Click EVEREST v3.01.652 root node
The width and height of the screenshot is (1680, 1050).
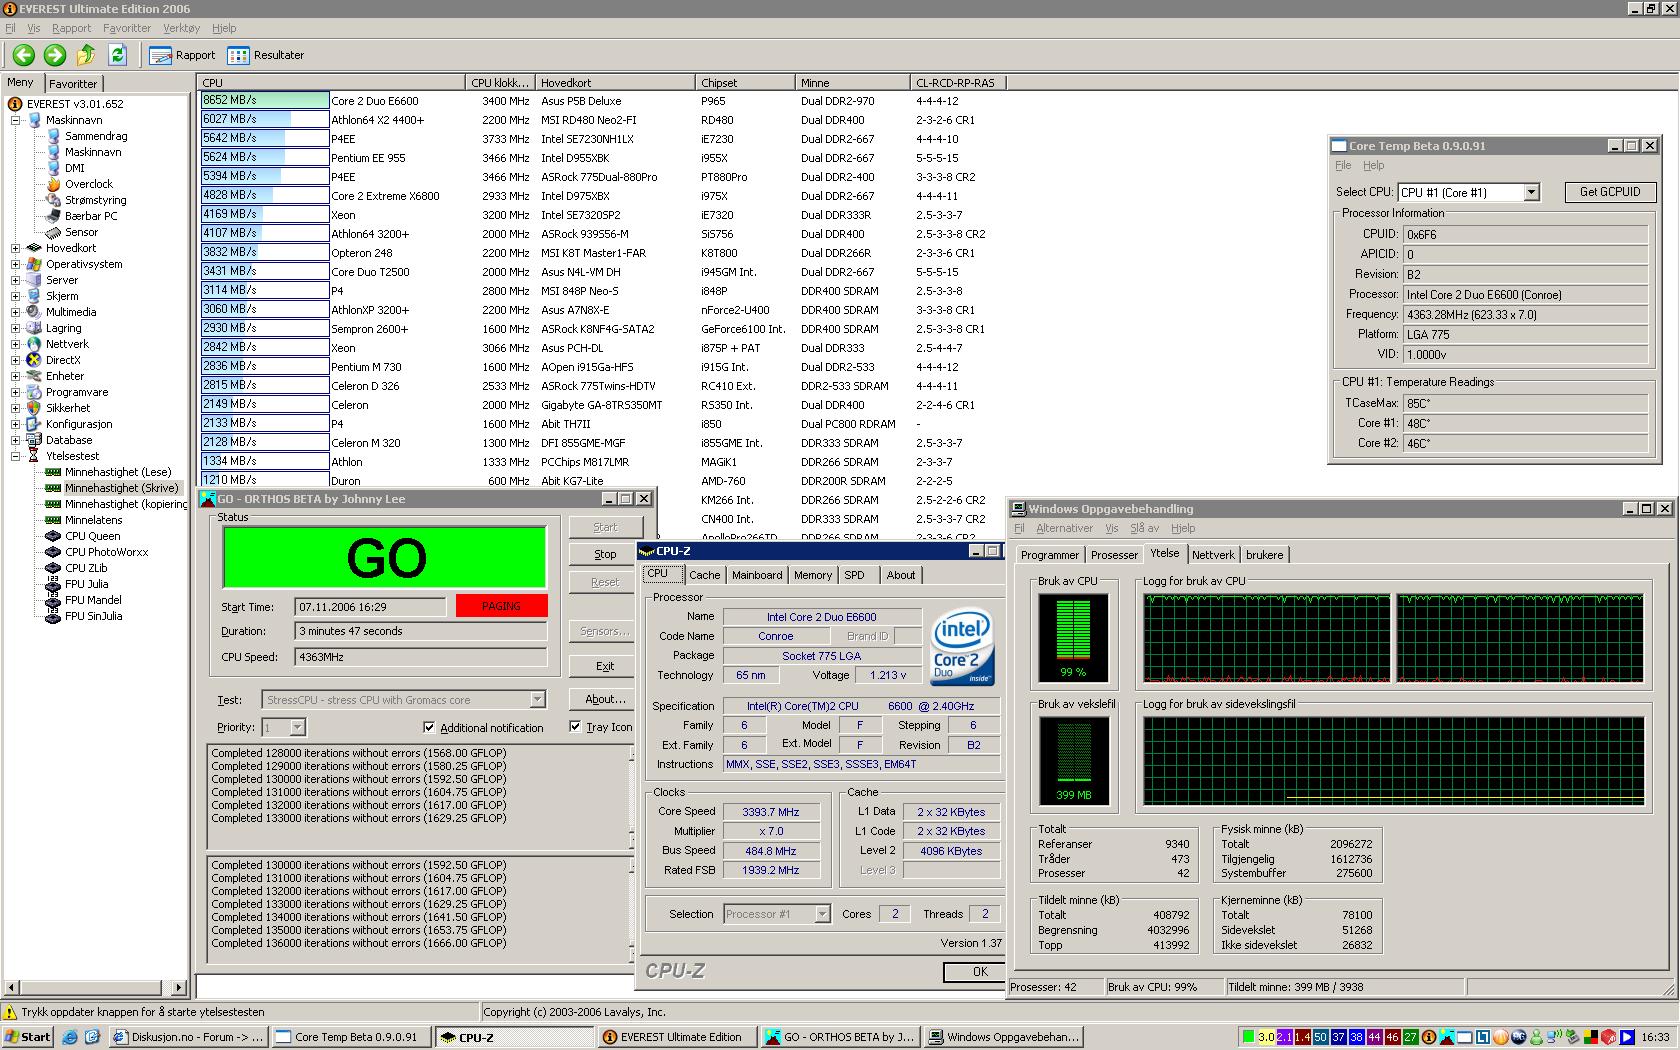click(75, 104)
